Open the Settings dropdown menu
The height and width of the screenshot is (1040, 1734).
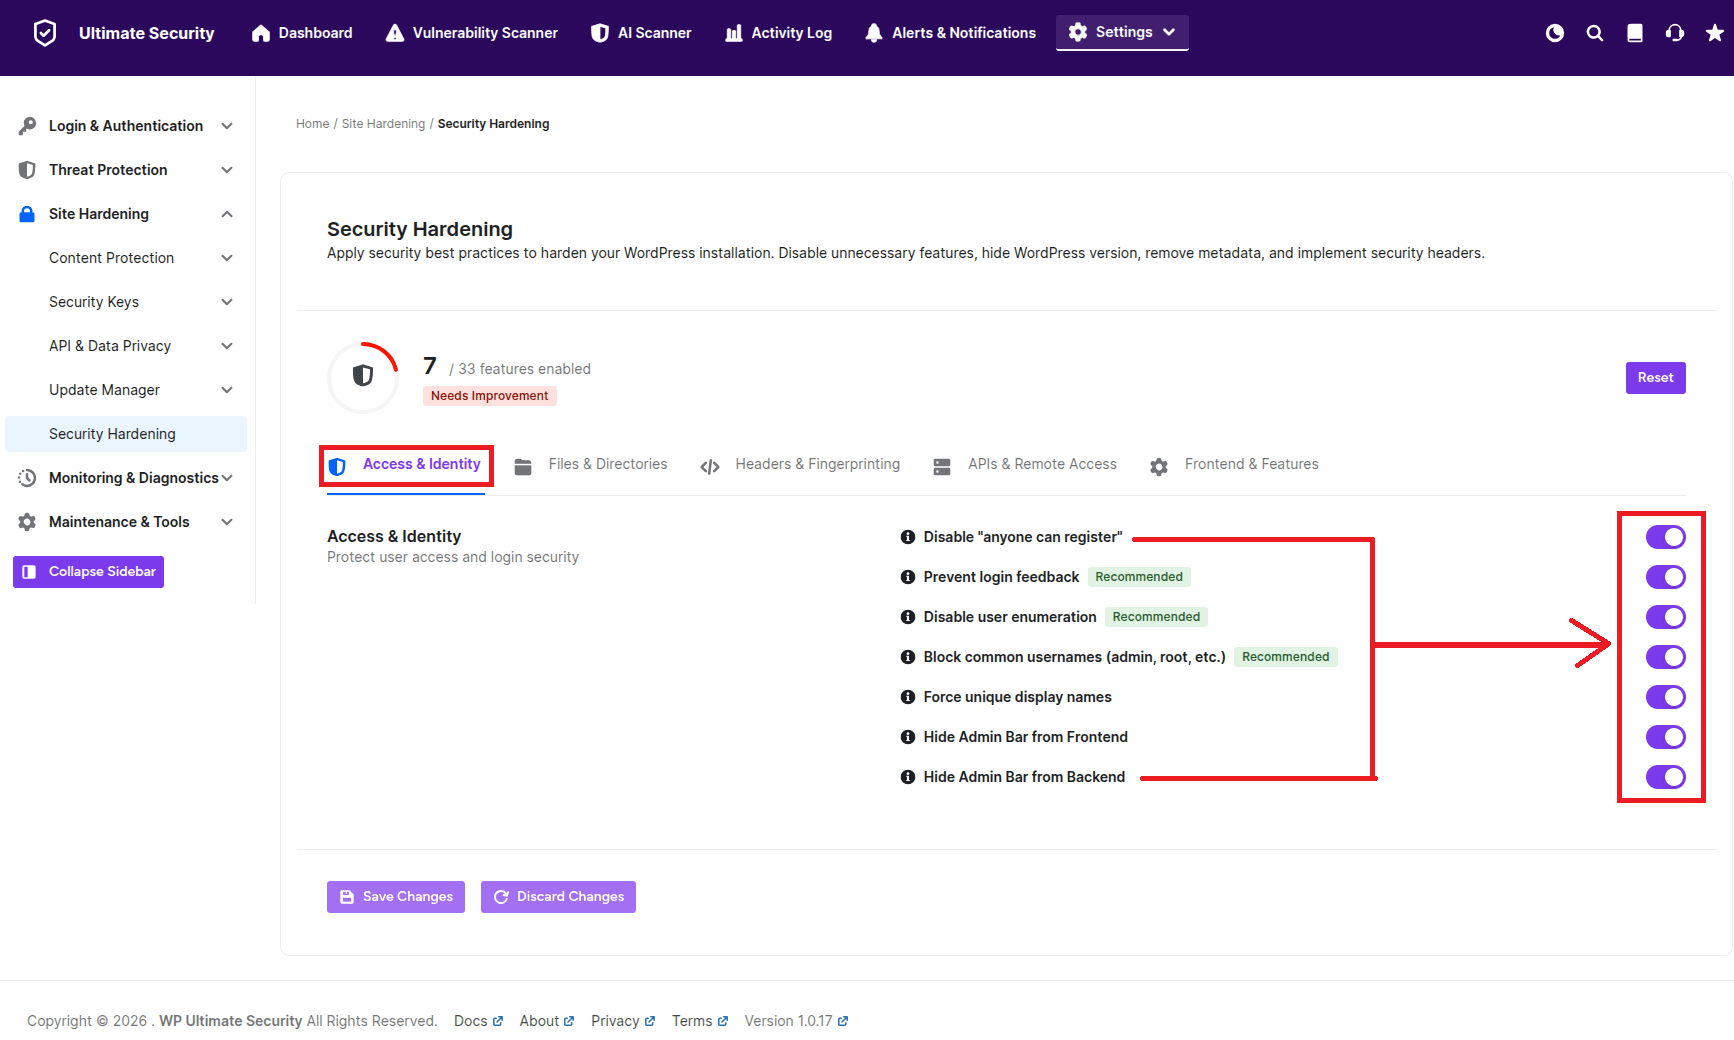(x=1122, y=32)
